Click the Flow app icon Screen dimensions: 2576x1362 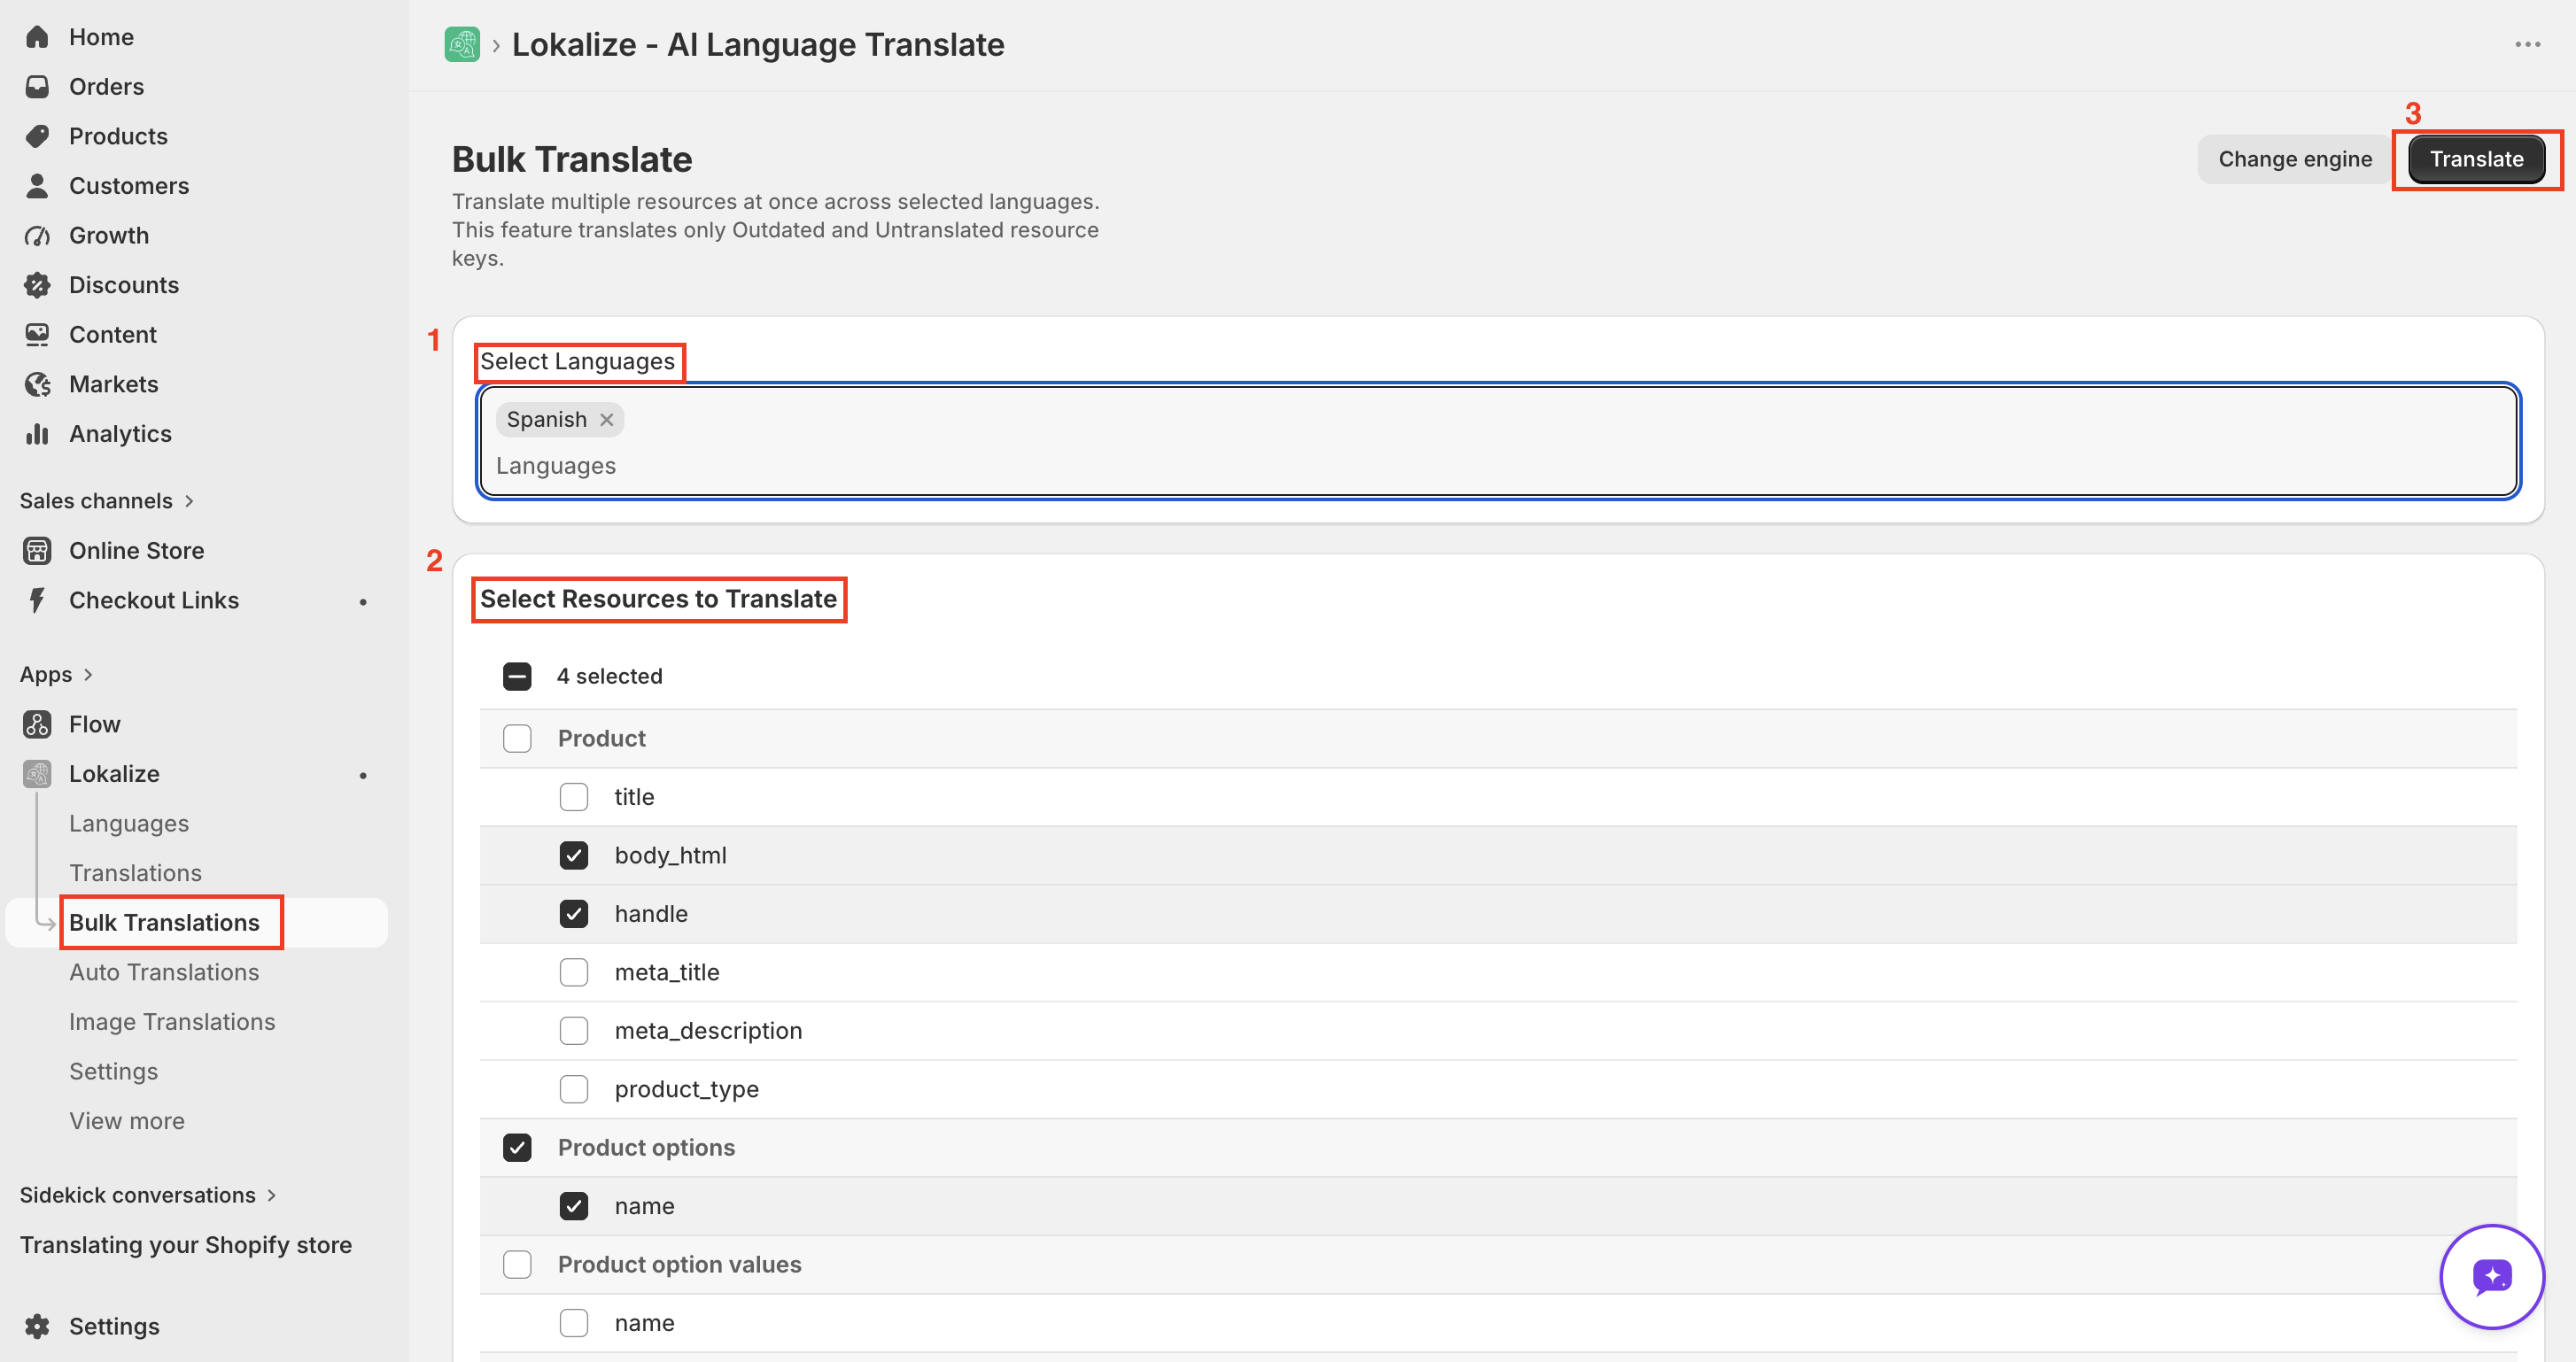click(x=37, y=724)
